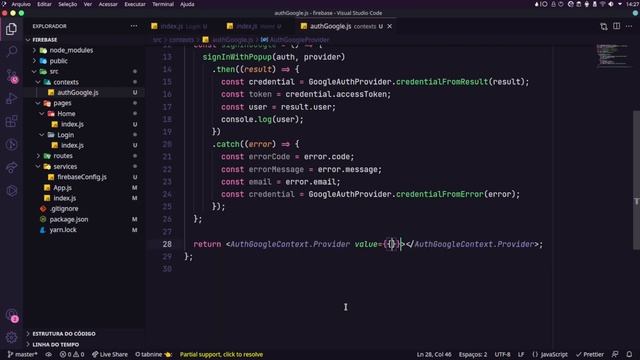Screen dimensions: 640x360
Task: Open the clock in the top bar
Action: tap(632, 4)
